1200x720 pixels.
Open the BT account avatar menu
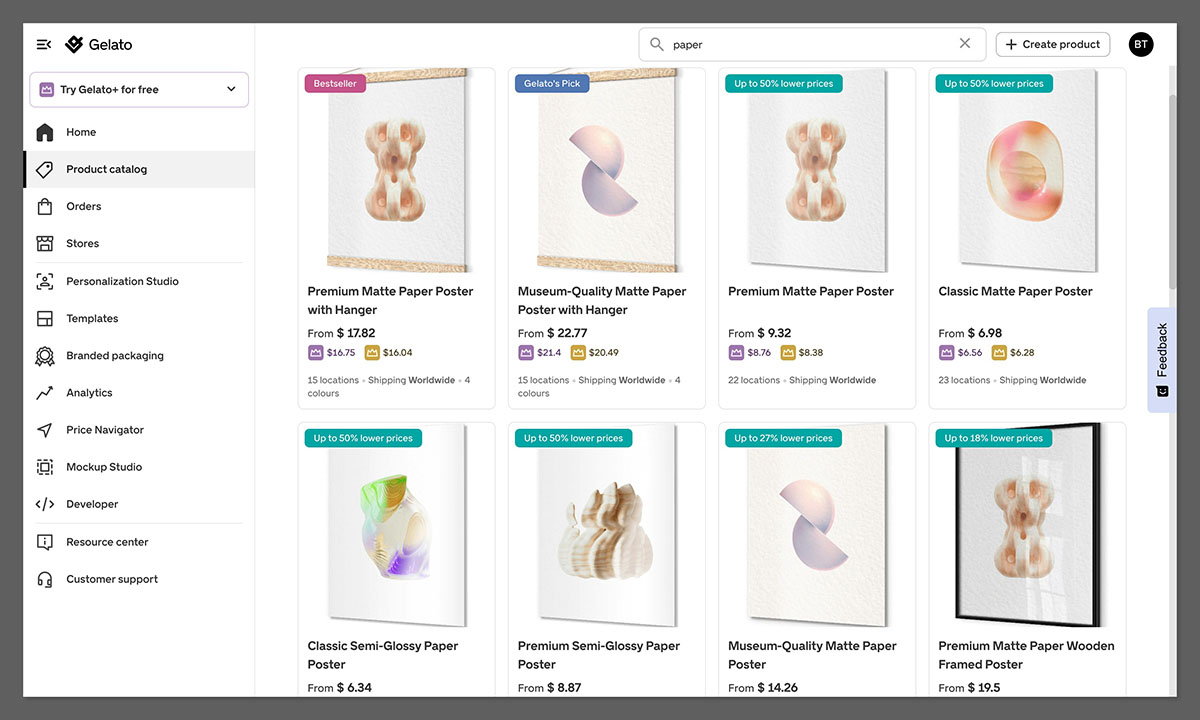1140,44
